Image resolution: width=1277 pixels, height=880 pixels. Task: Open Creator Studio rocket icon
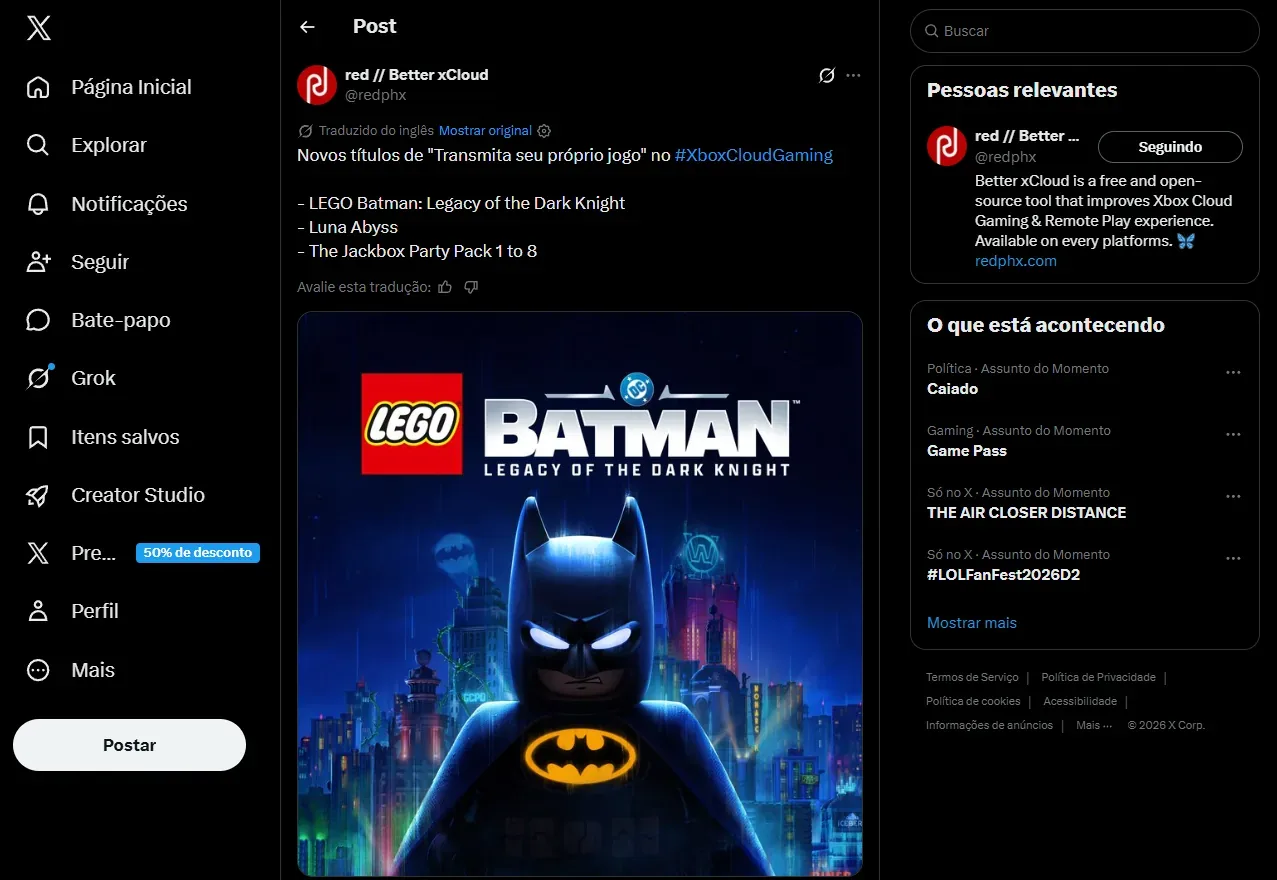pyautogui.click(x=38, y=495)
